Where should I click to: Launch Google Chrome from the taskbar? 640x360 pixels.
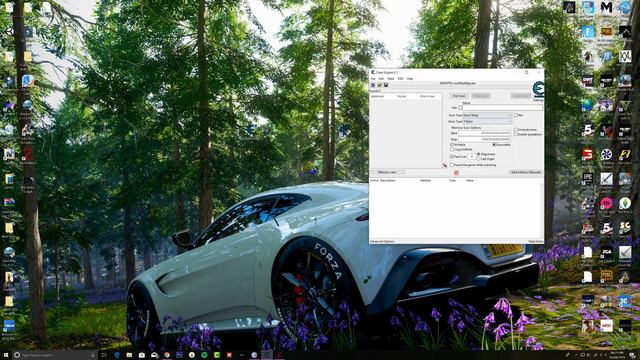click(x=167, y=355)
